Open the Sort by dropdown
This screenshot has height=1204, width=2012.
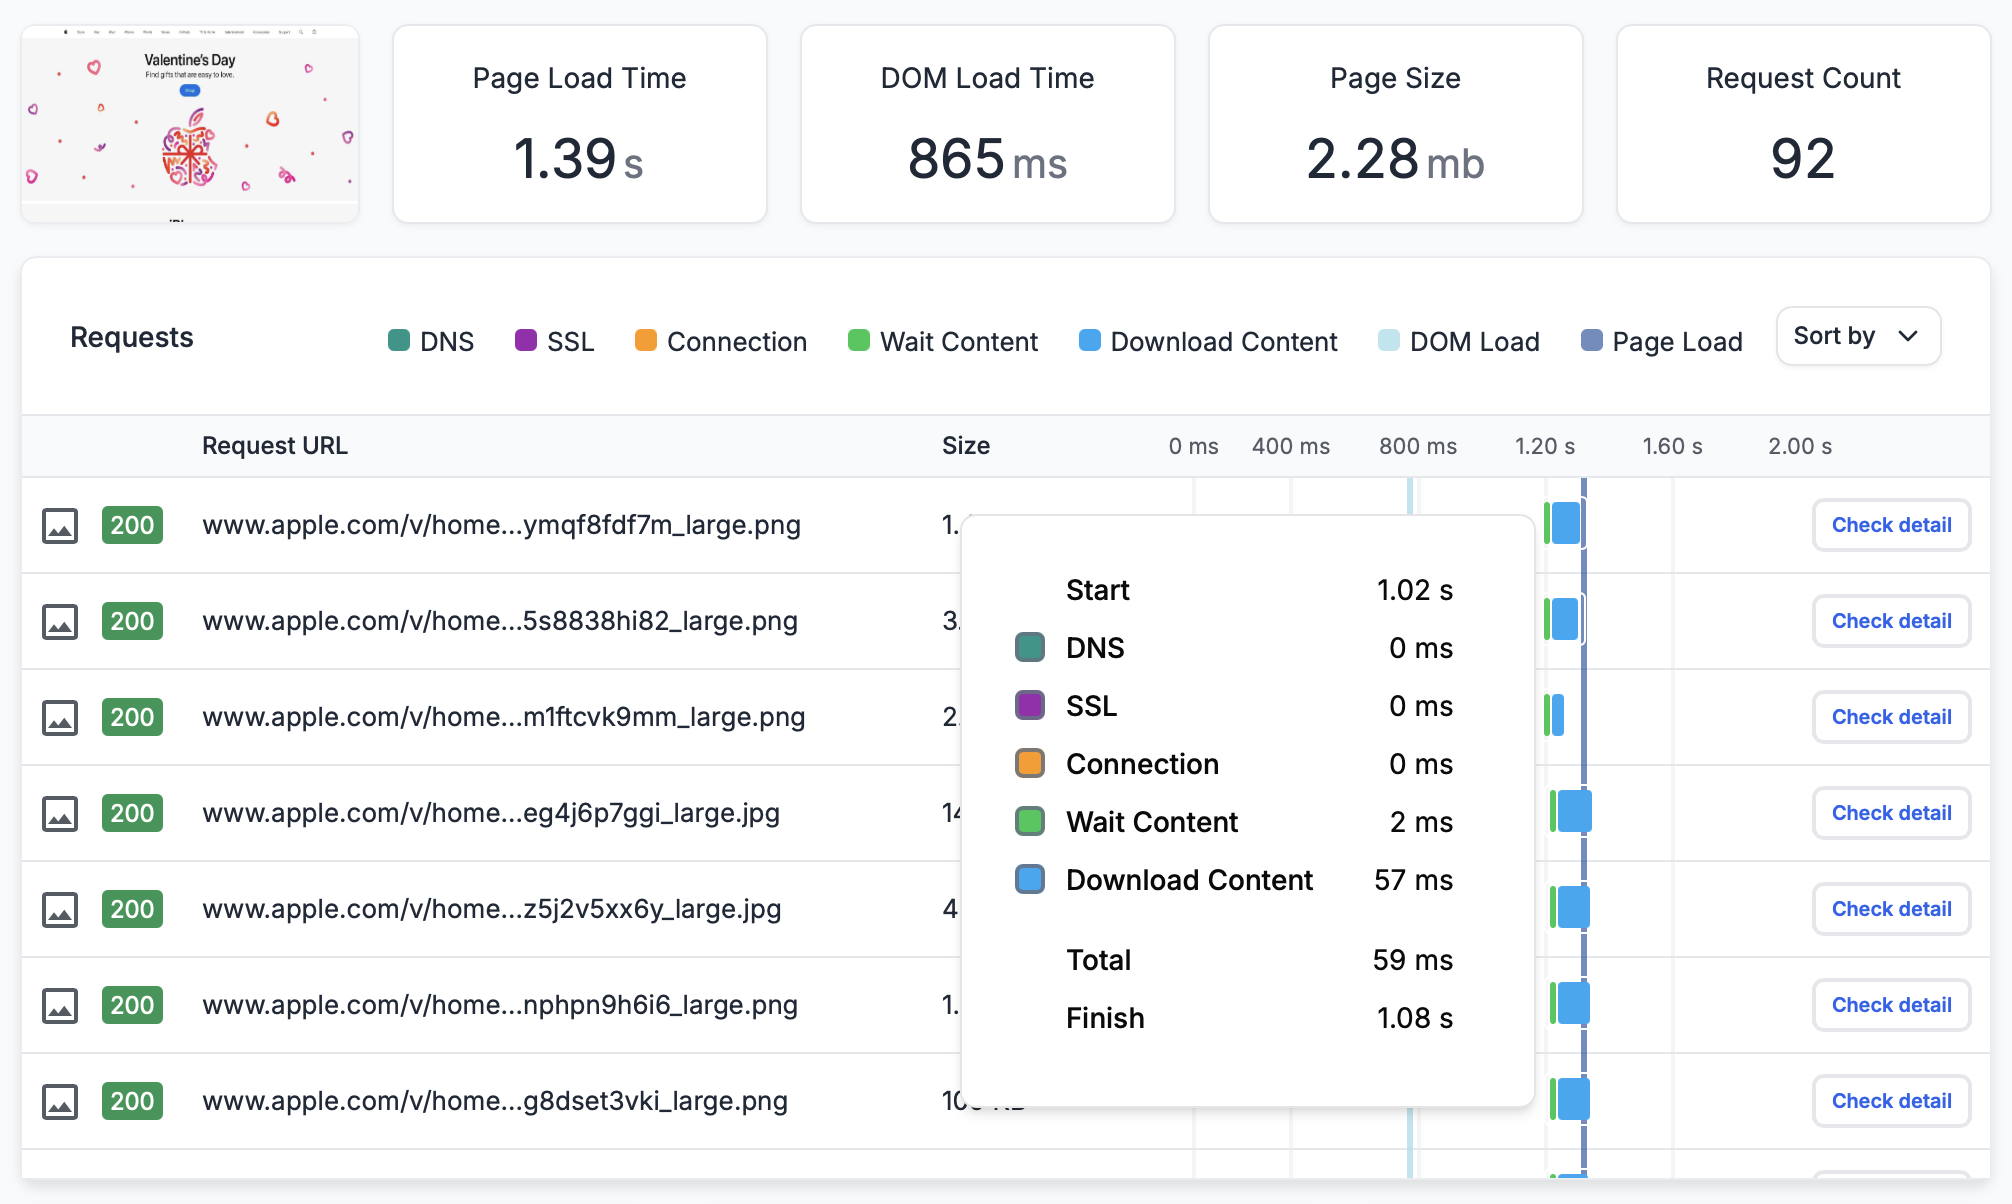coord(1857,336)
